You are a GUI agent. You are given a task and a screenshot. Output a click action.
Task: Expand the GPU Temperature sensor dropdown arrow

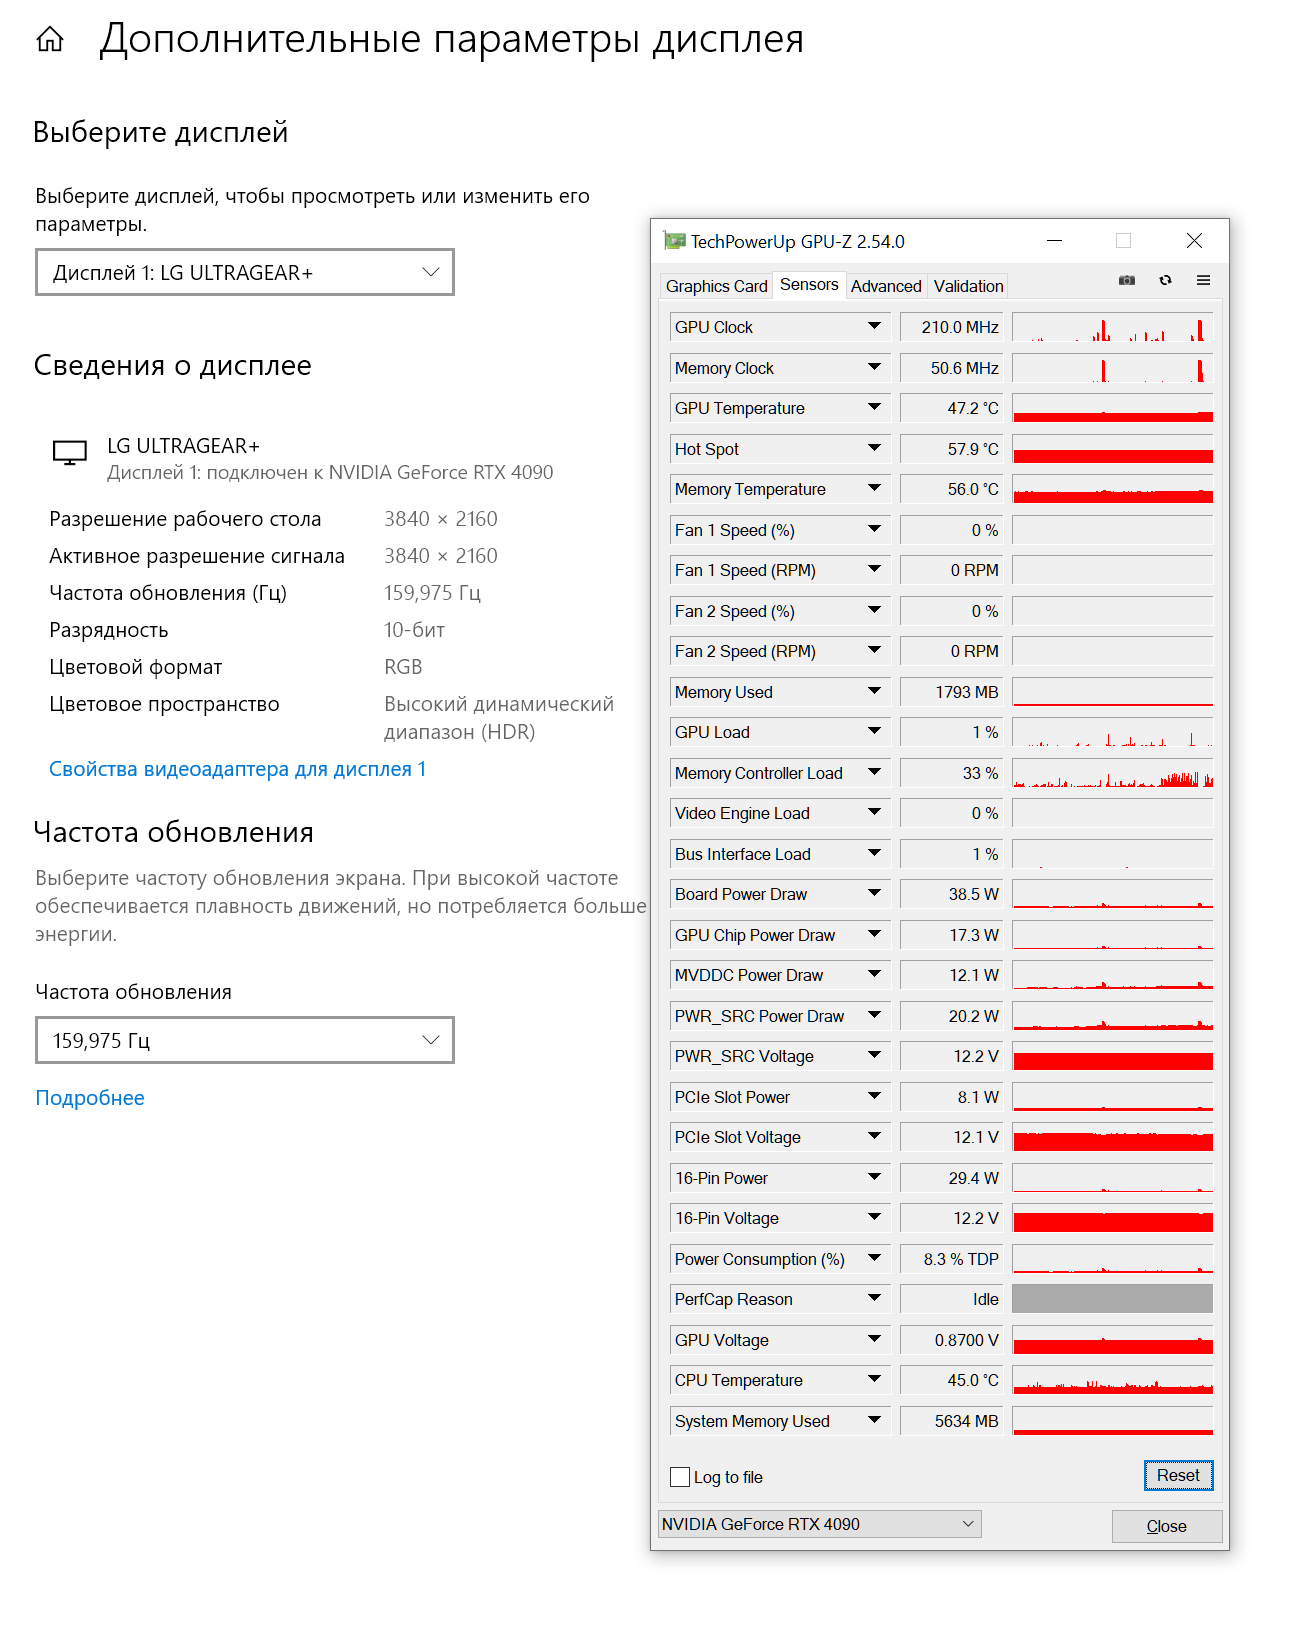tap(874, 407)
